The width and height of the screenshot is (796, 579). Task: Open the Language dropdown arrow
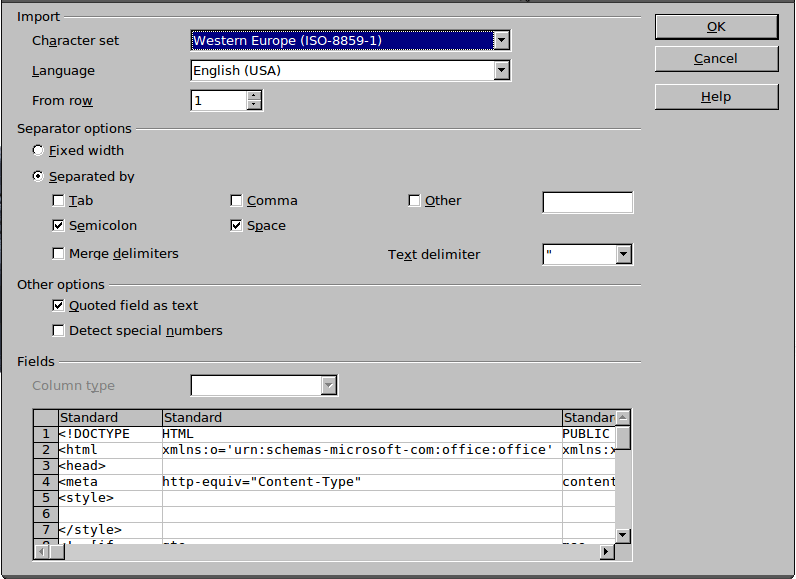501,71
